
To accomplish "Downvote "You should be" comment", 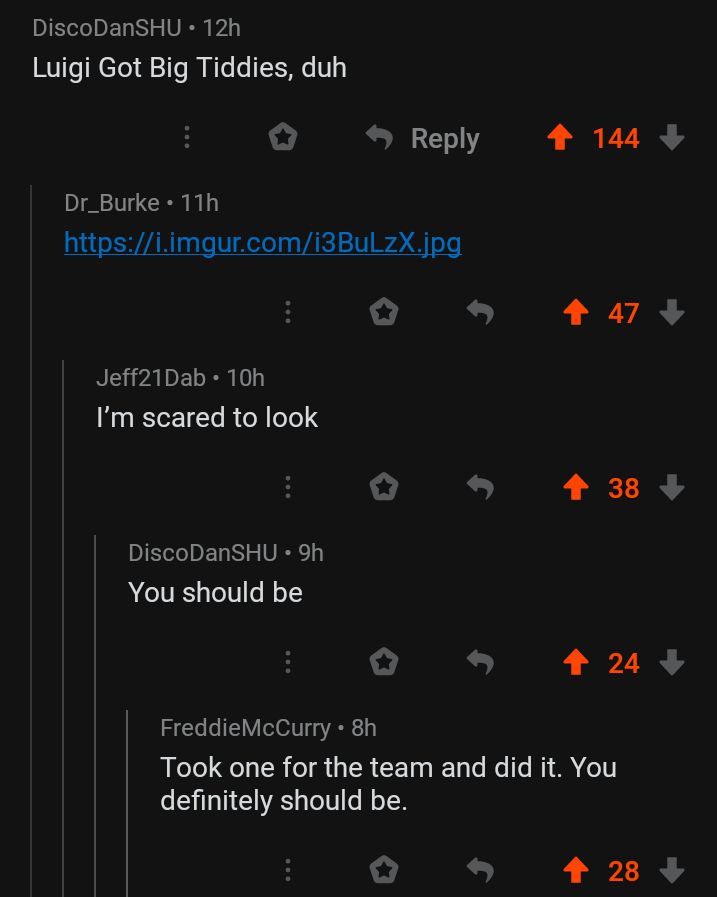I will pyautogui.click(x=672, y=662).
